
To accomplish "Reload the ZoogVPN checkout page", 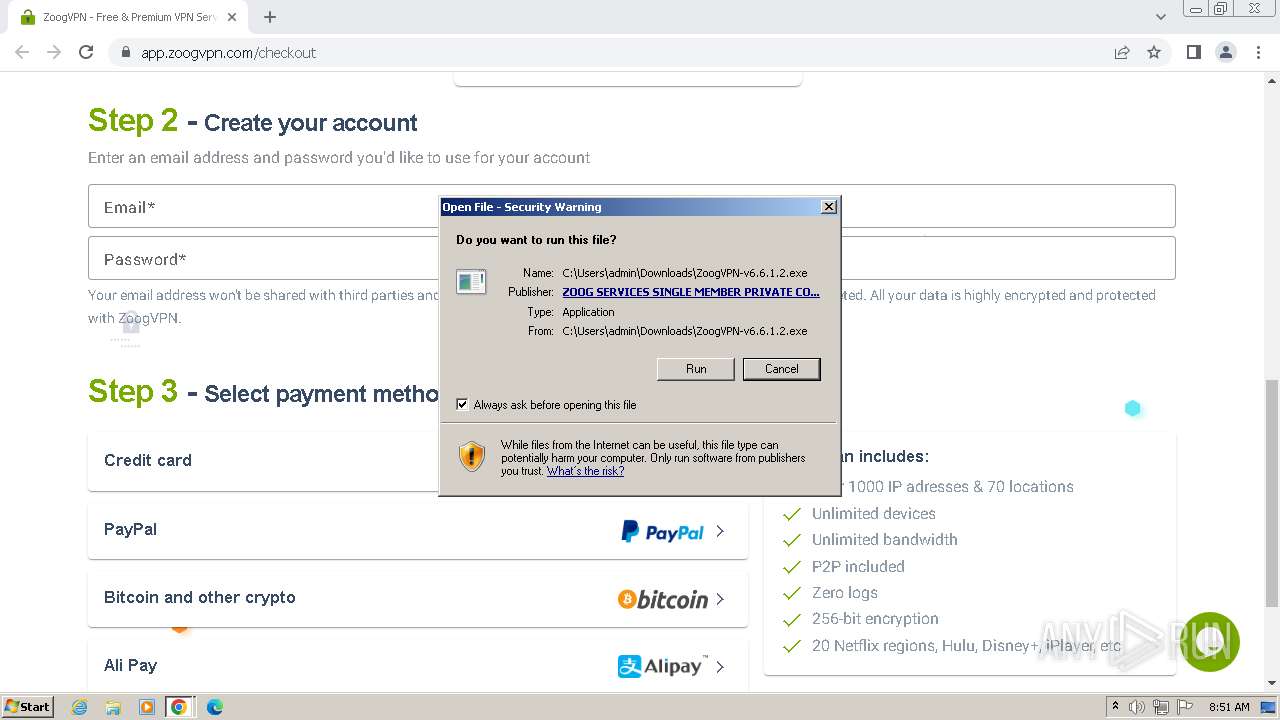I will click(x=86, y=52).
